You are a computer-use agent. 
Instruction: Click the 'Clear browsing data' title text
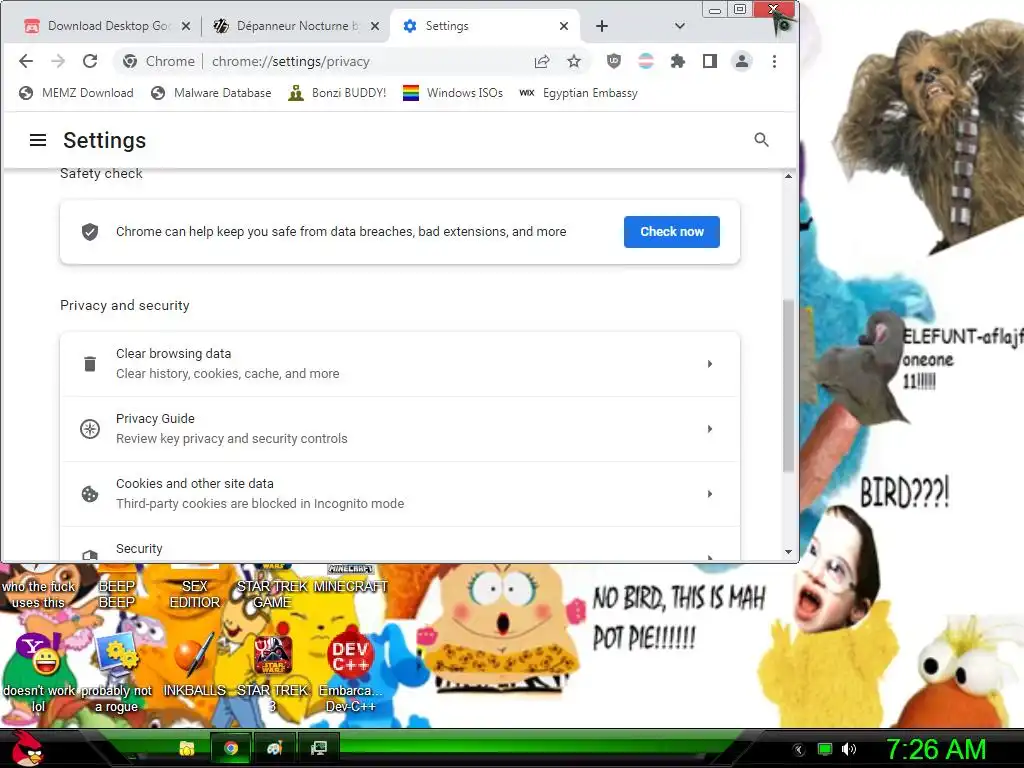pyautogui.click(x=174, y=353)
